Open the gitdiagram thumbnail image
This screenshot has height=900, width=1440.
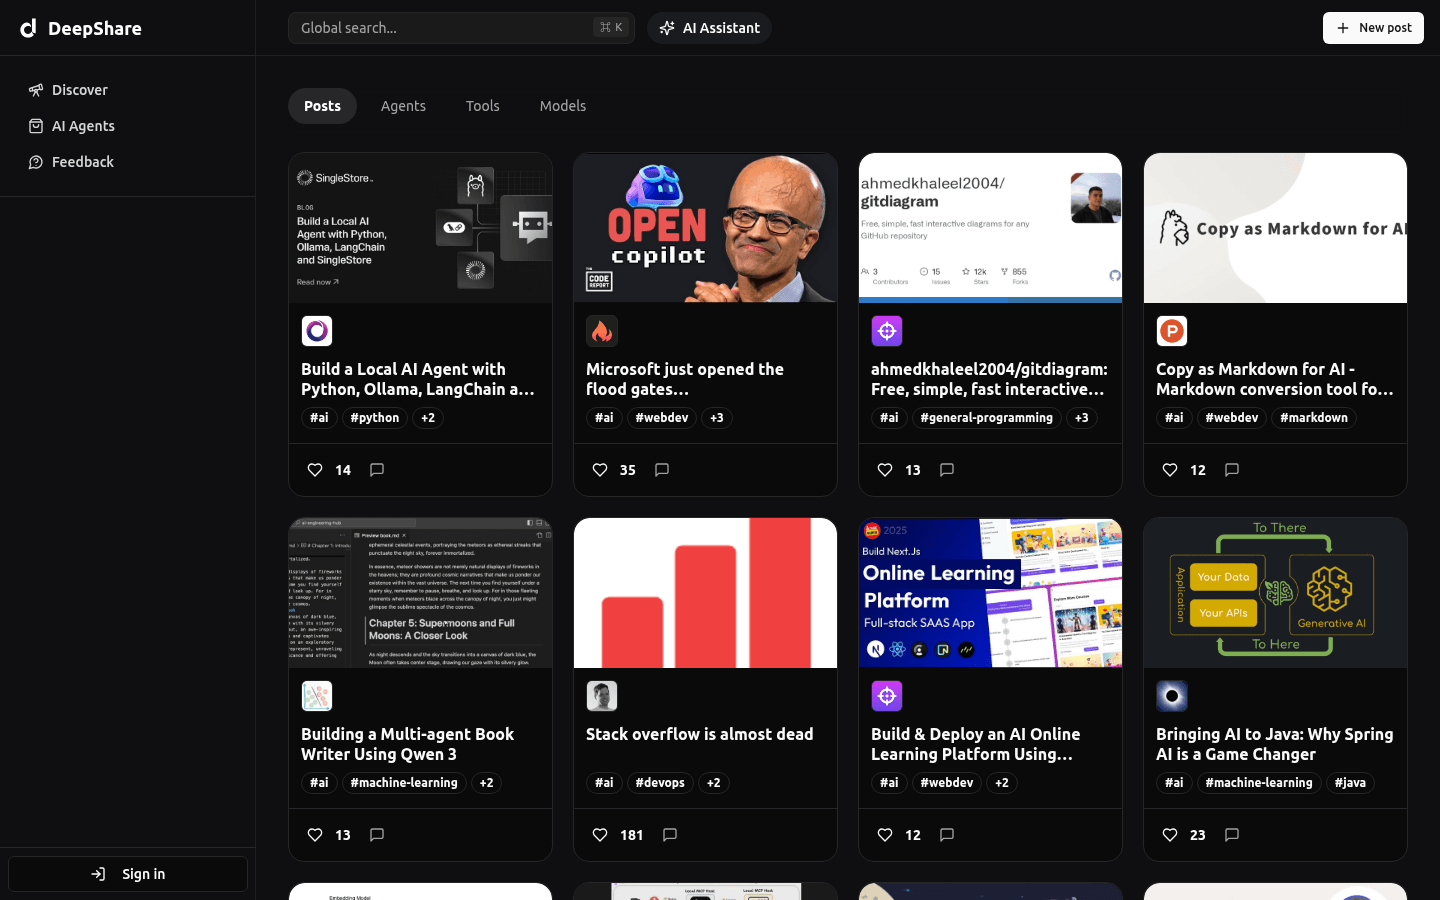pyautogui.click(x=990, y=228)
